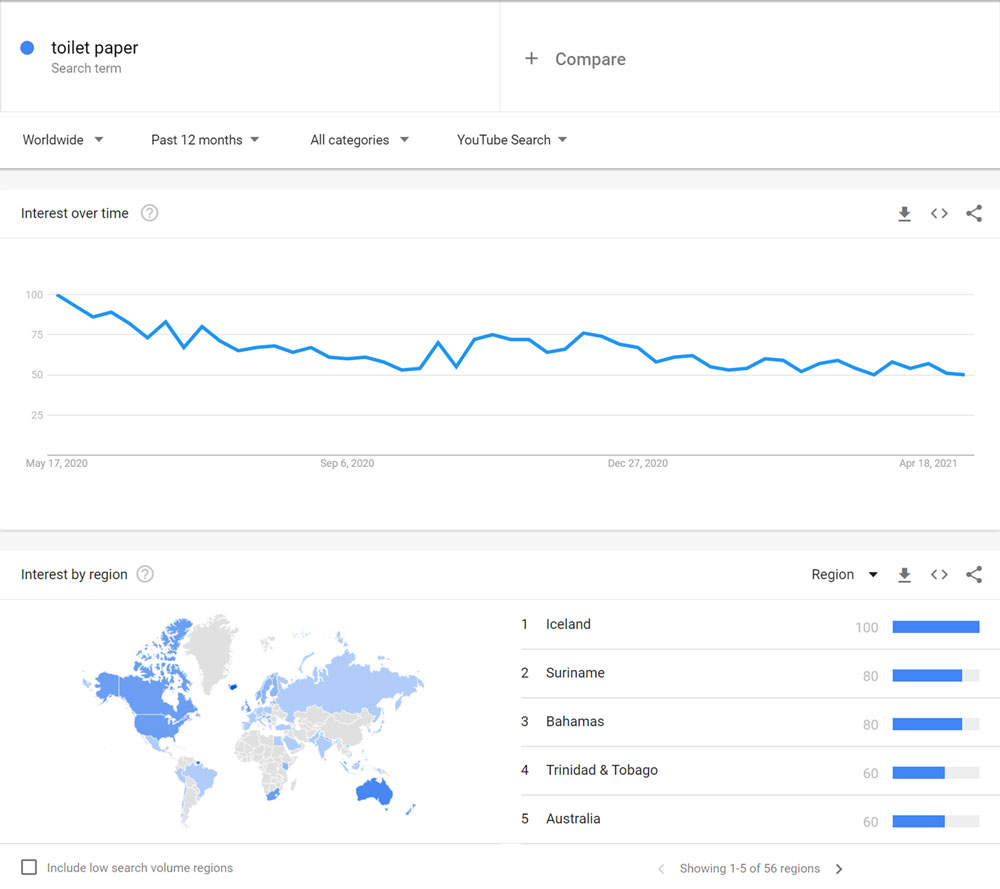Open the YouTube Search type dropdown

pyautogui.click(x=511, y=140)
